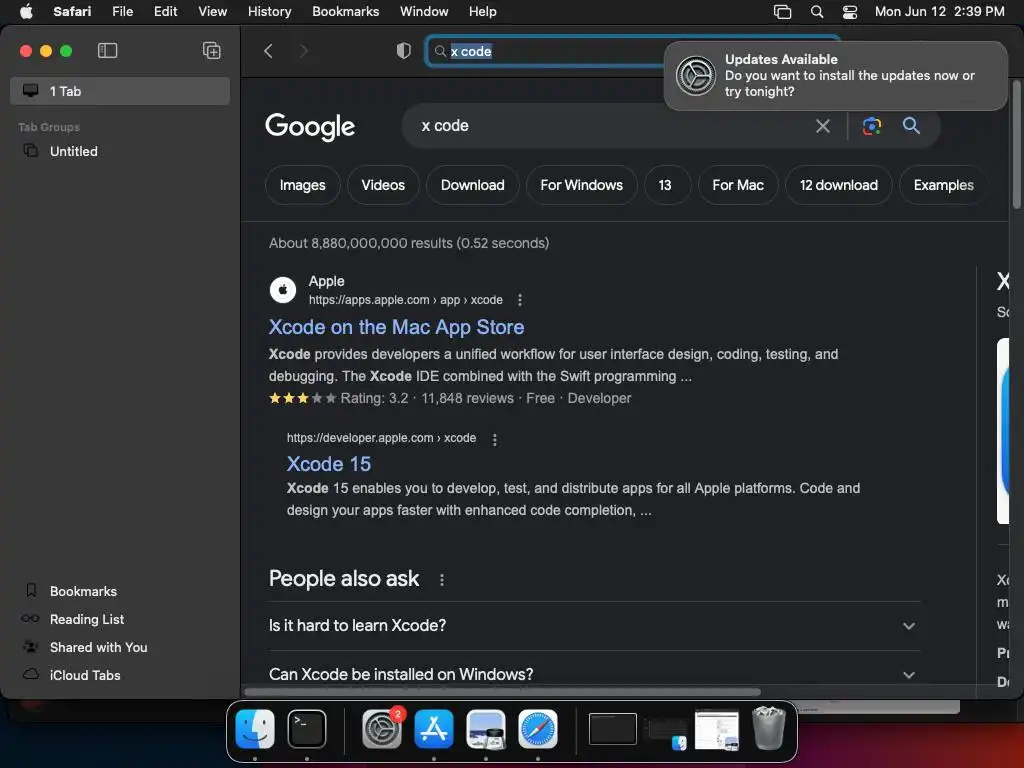The height and width of the screenshot is (768, 1024).
Task: Toggle the Safari sidebar button
Action: pyautogui.click(x=107, y=50)
